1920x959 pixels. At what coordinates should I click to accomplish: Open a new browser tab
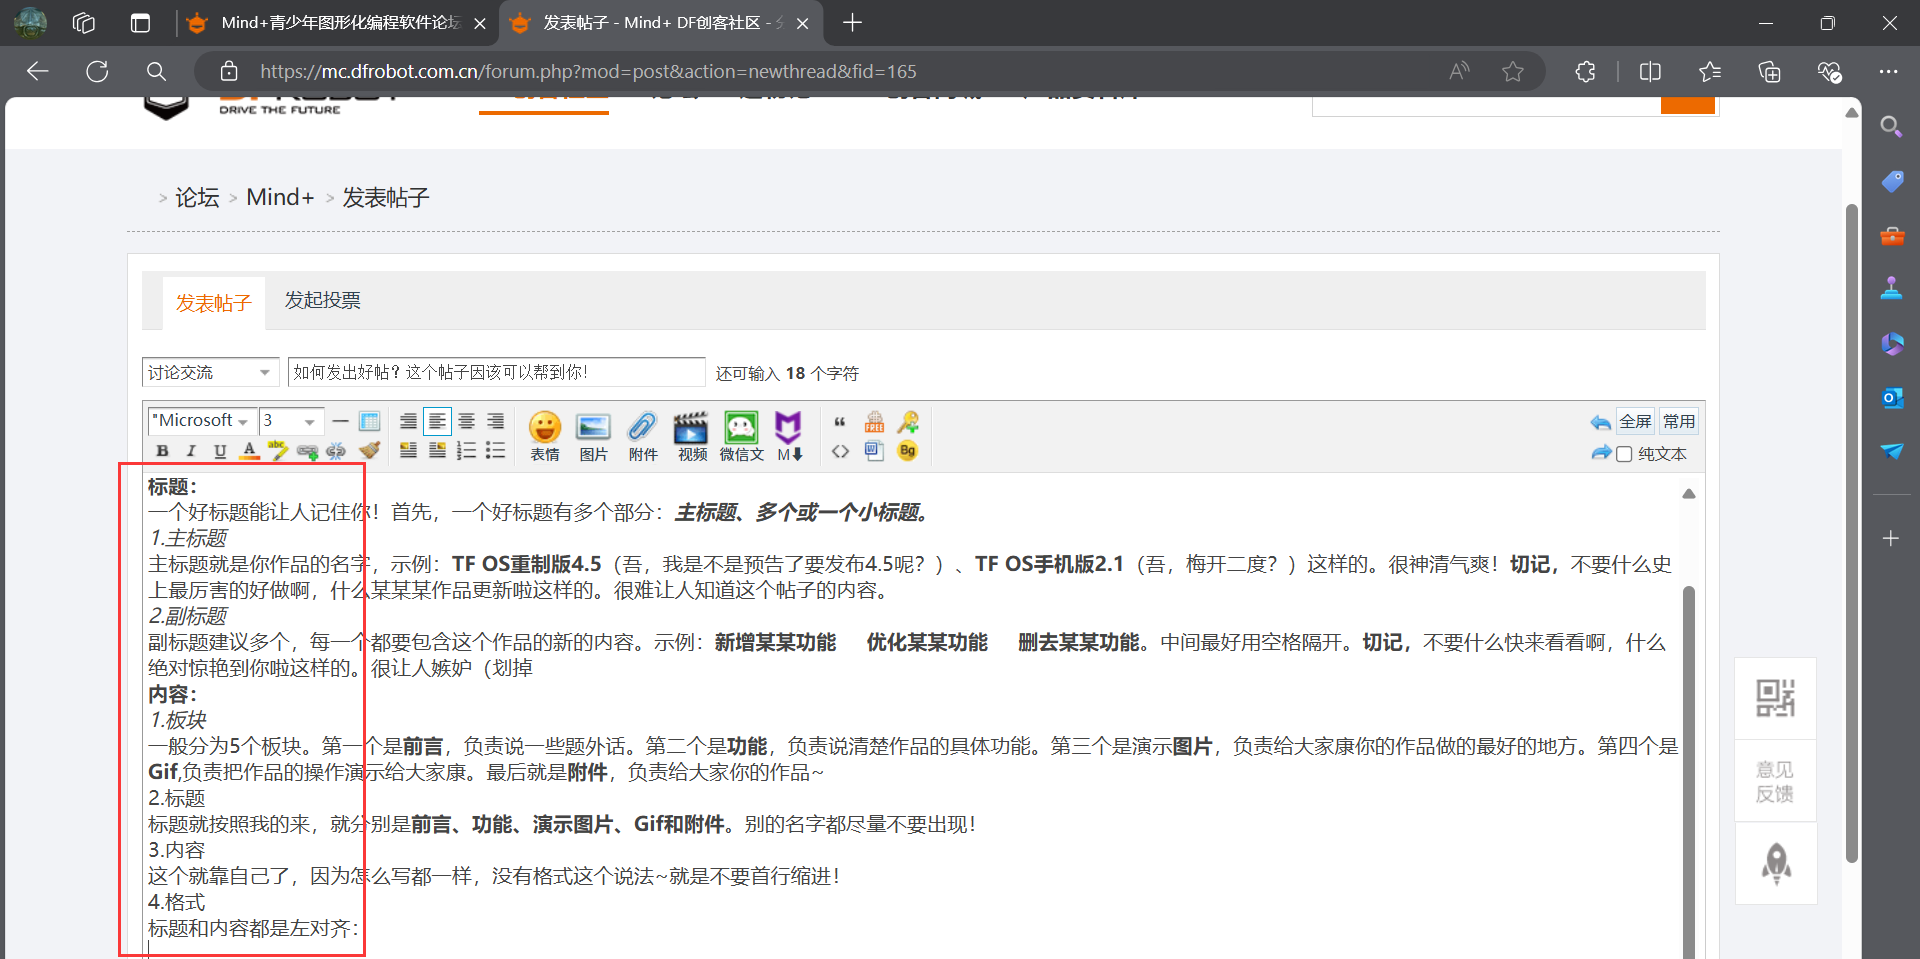click(x=852, y=22)
